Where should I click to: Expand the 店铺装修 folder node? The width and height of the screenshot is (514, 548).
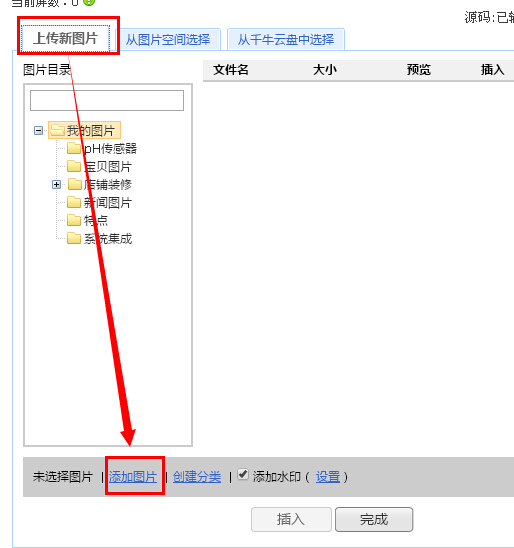point(56,184)
